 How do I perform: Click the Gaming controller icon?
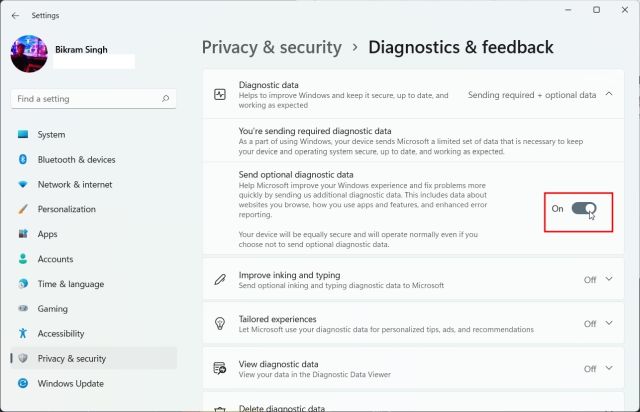point(22,309)
